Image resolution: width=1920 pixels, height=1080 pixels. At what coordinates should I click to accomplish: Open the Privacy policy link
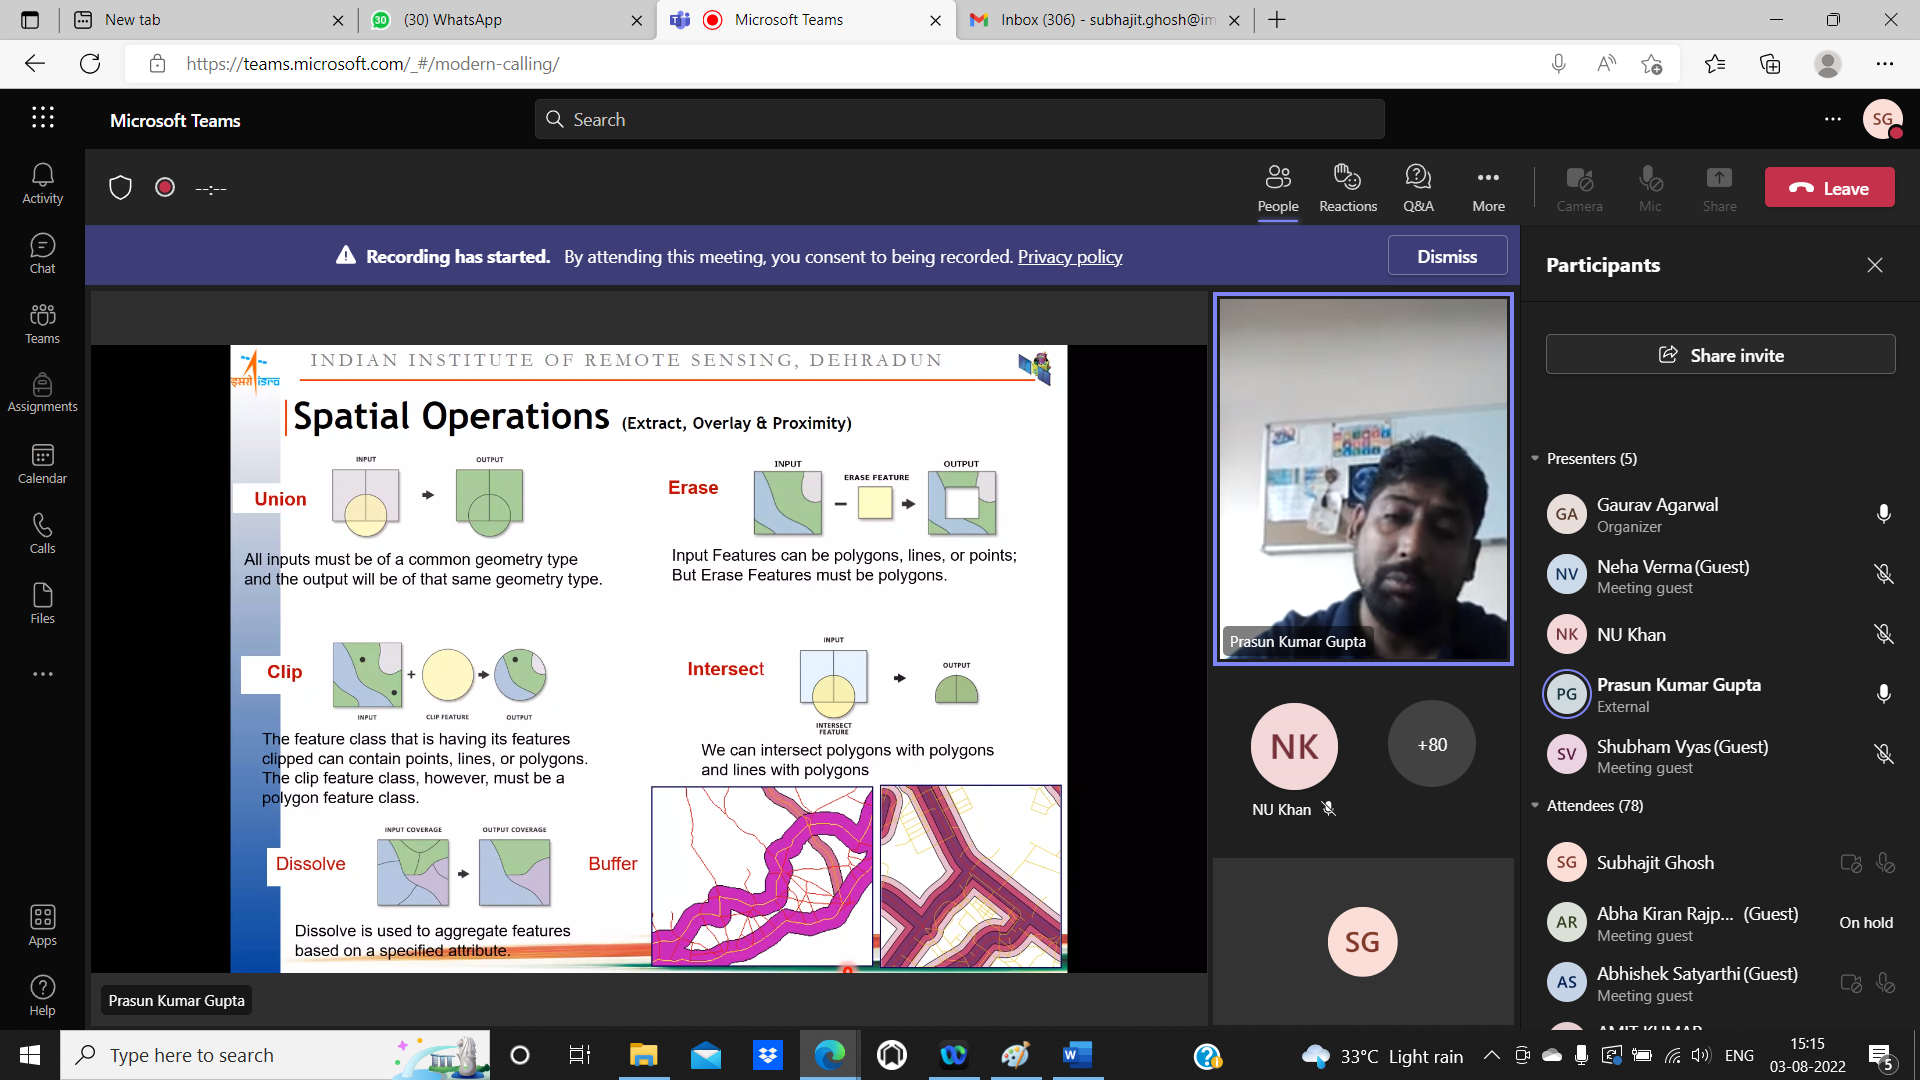pyautogui.click(x=1069, y=257)
